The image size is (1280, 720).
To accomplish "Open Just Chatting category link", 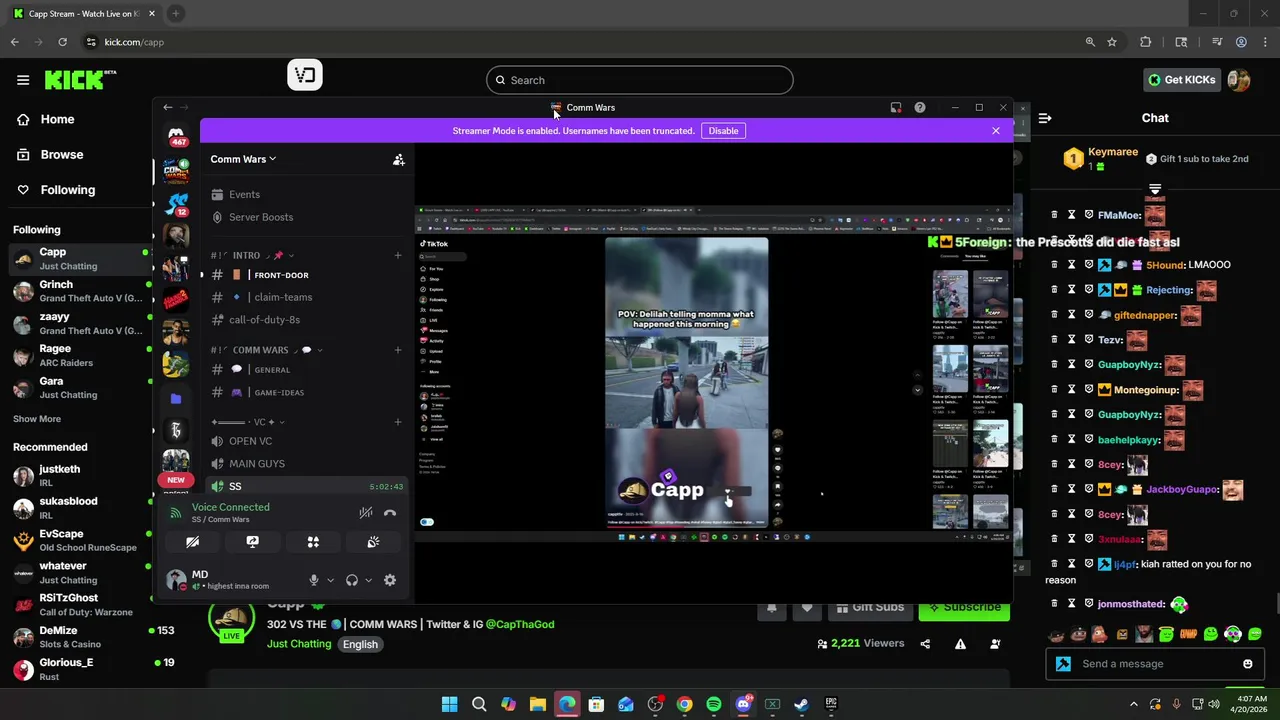I will (x=299, y=644).
